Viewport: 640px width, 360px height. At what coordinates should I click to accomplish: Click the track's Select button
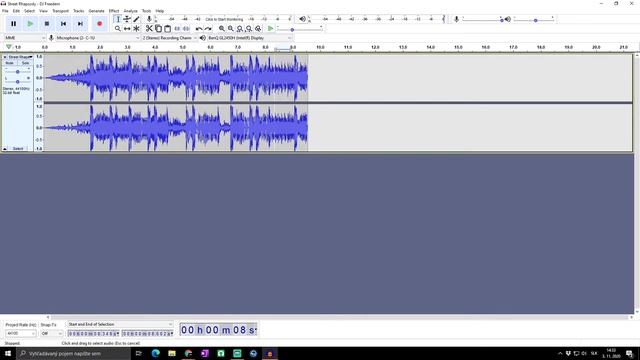18,149
